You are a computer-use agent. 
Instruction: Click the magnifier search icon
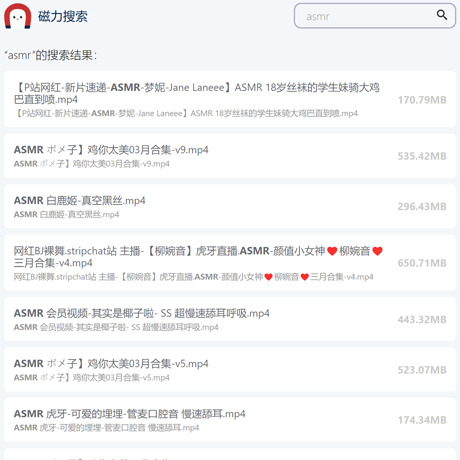[442, 15]
